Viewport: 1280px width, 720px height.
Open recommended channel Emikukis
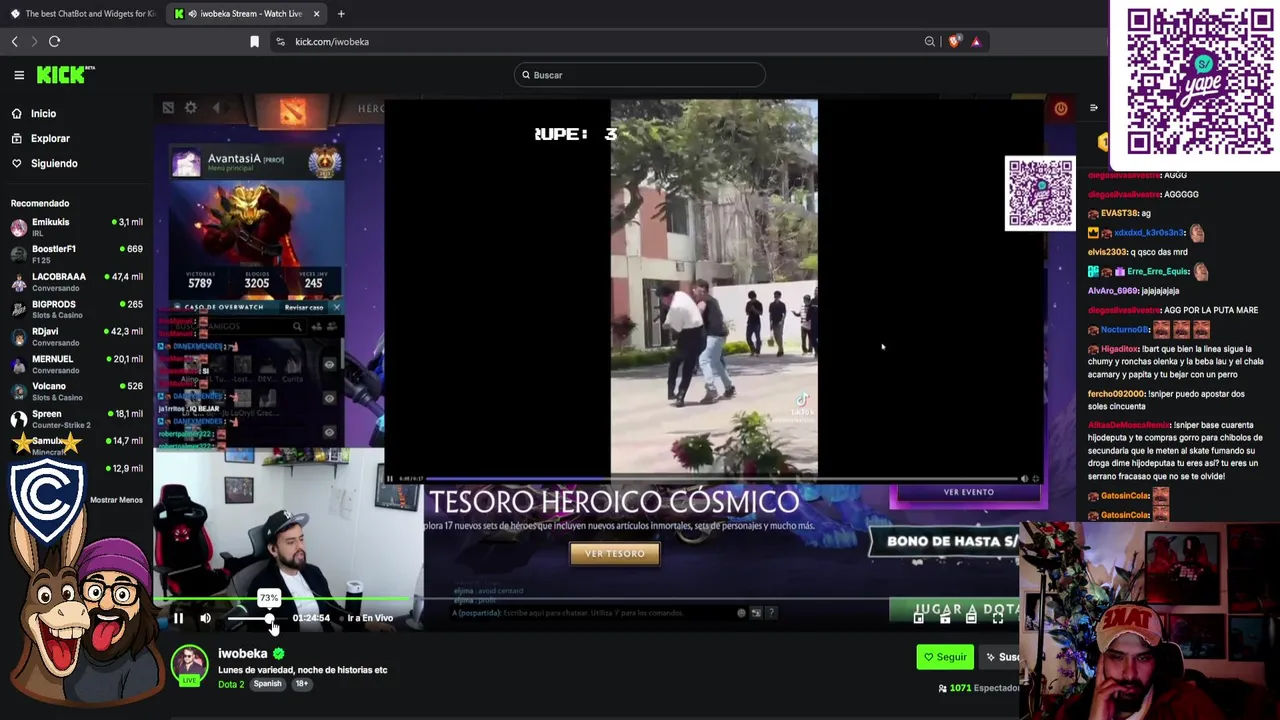(x=76, y=227)
